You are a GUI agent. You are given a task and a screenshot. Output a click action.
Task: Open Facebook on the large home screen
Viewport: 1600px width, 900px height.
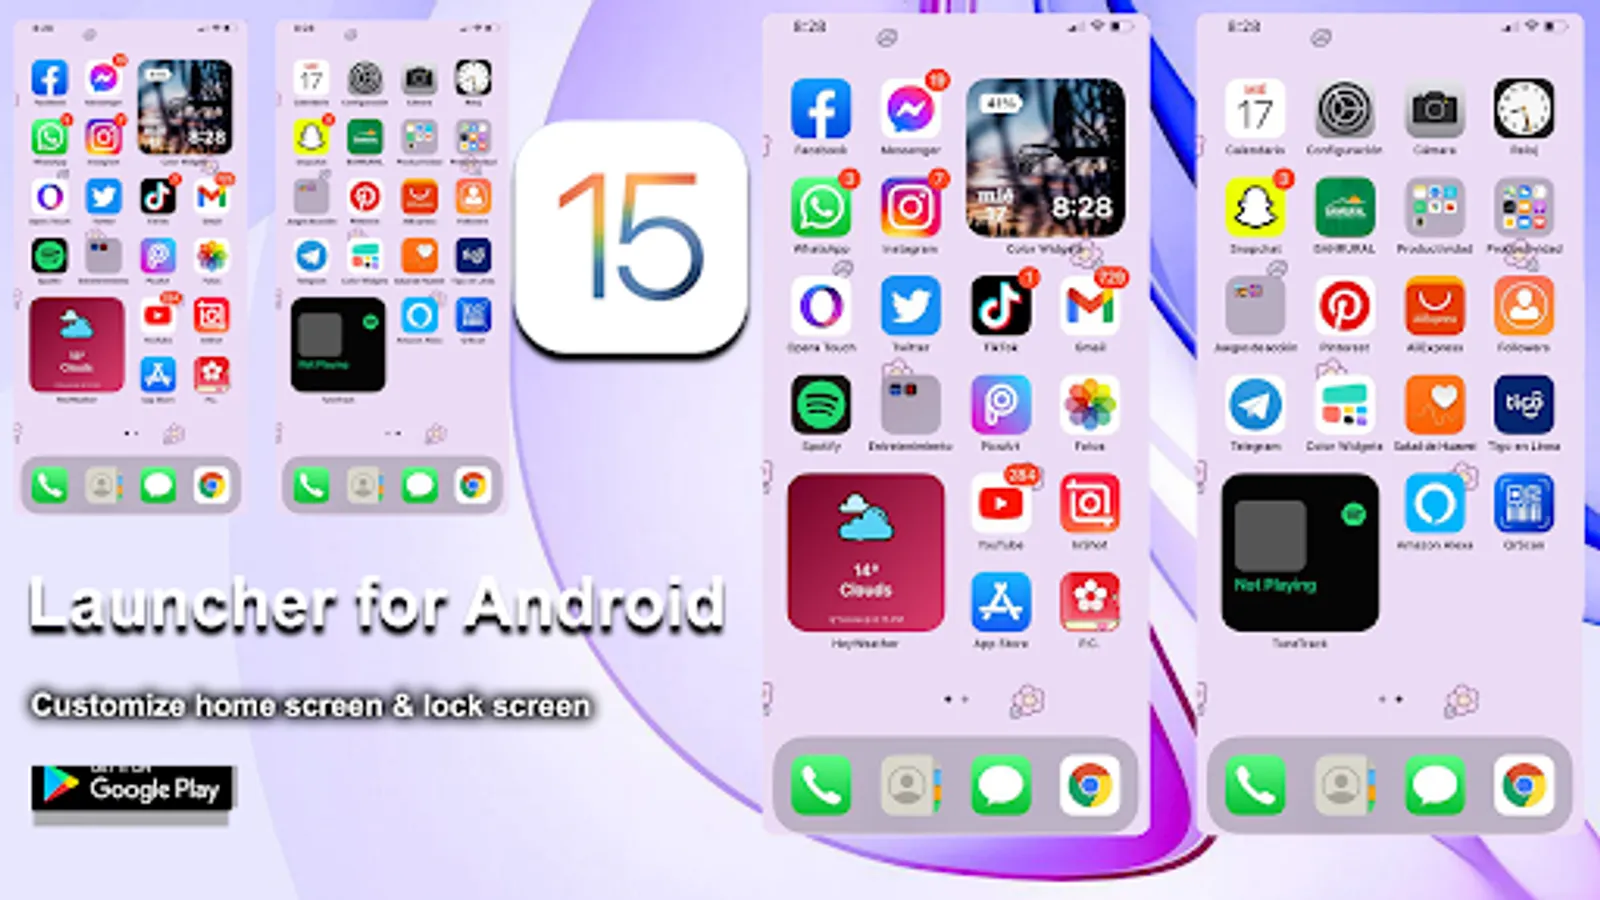pyautogui.click(x=821, y=109)
